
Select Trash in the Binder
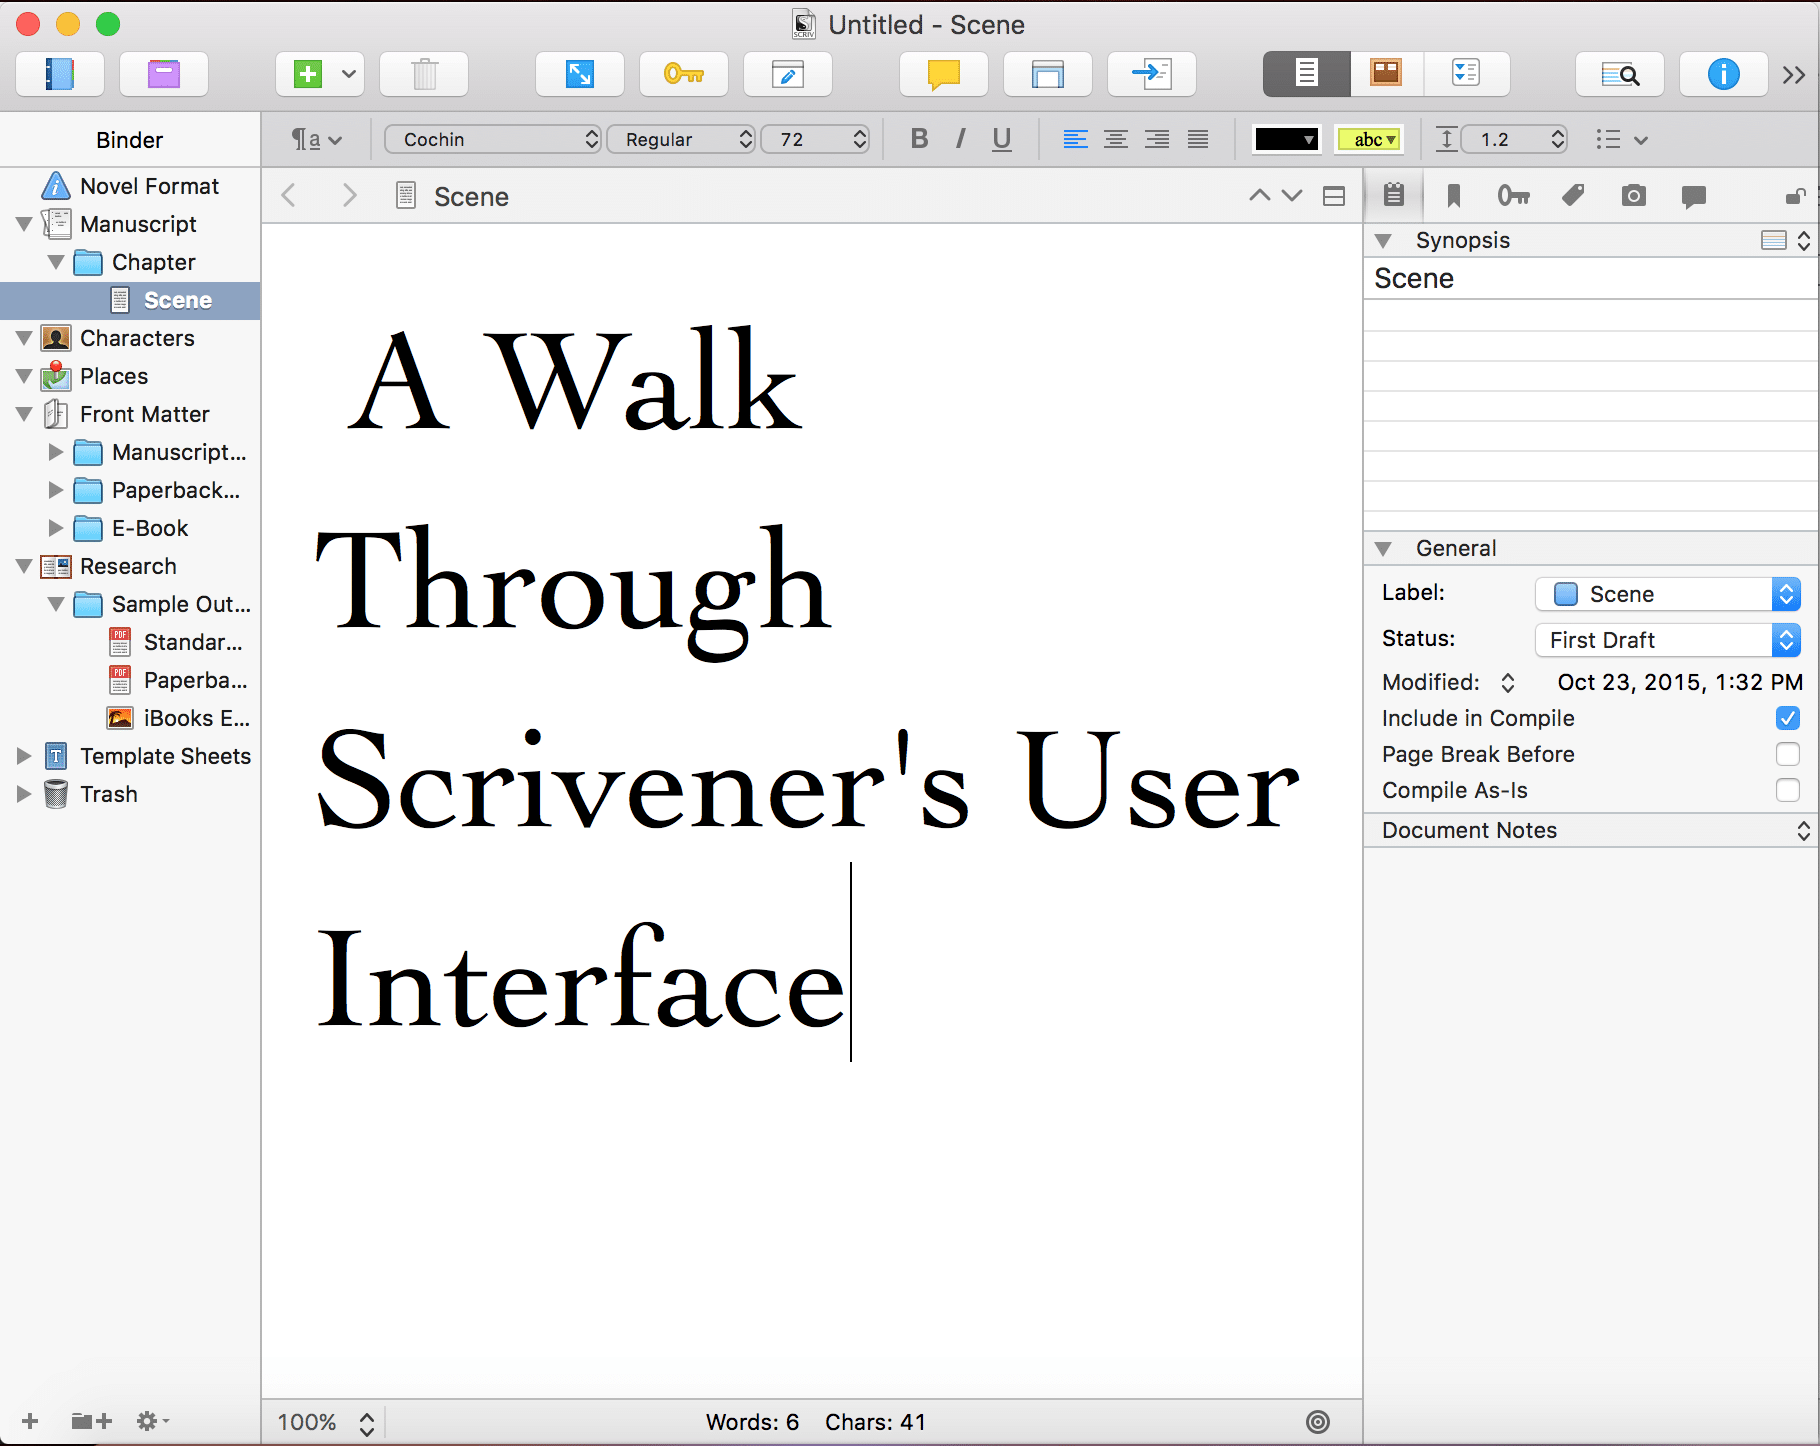(130, 794)
